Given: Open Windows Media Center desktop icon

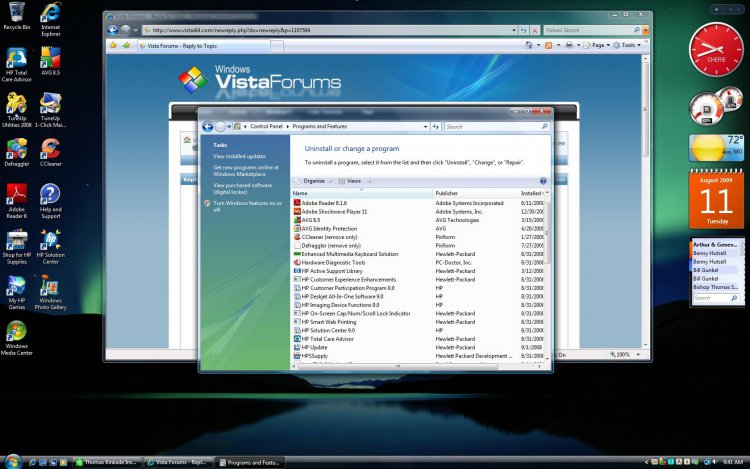Looking at the screenshot, I should [16, 338].
